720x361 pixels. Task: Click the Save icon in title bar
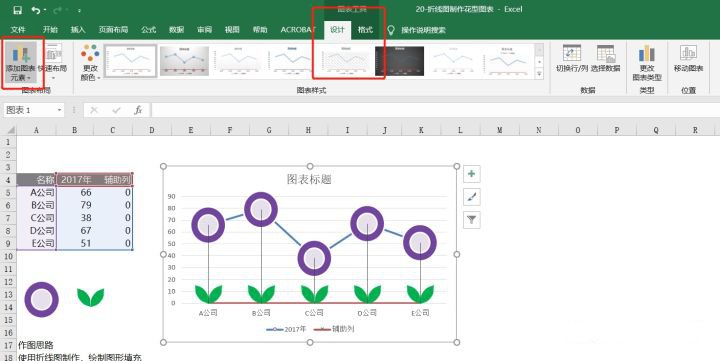pos(17,10)
